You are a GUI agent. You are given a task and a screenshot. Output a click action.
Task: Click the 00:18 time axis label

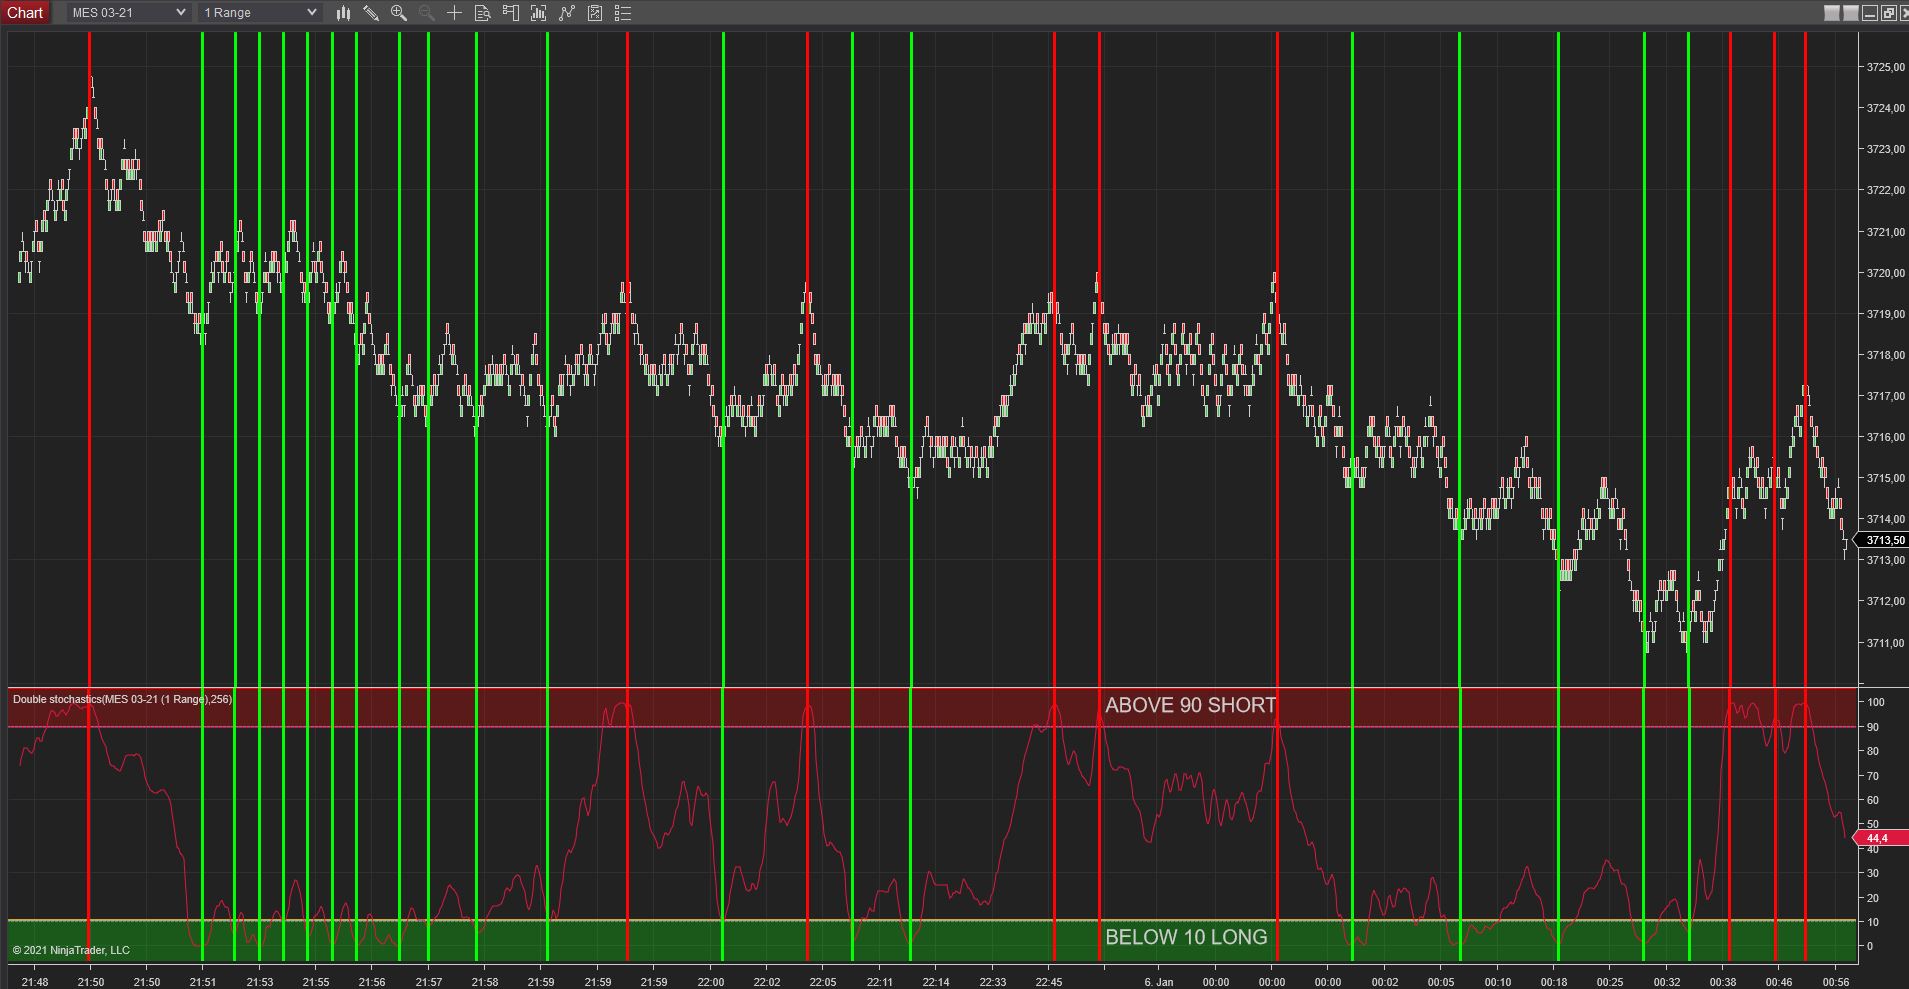(1554, 982)
